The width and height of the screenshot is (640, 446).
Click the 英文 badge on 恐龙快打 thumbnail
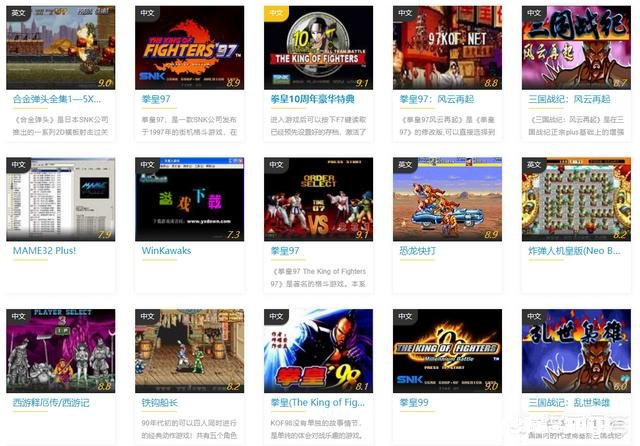point(405,164)
